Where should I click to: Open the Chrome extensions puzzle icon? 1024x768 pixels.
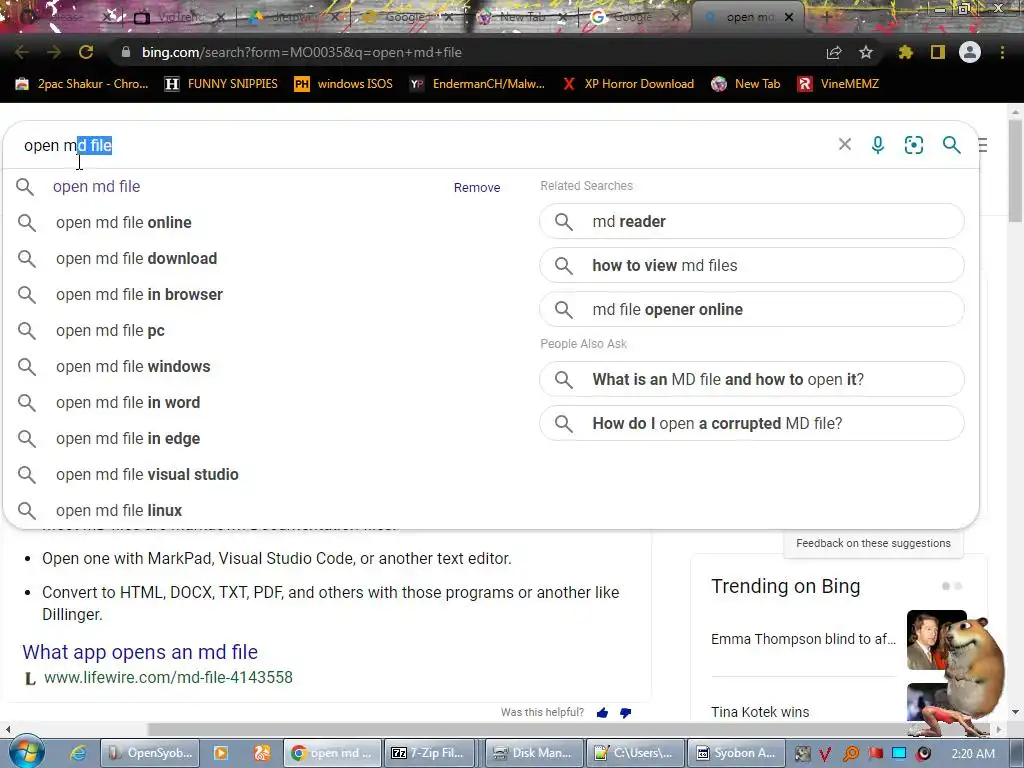coord(905,52)
